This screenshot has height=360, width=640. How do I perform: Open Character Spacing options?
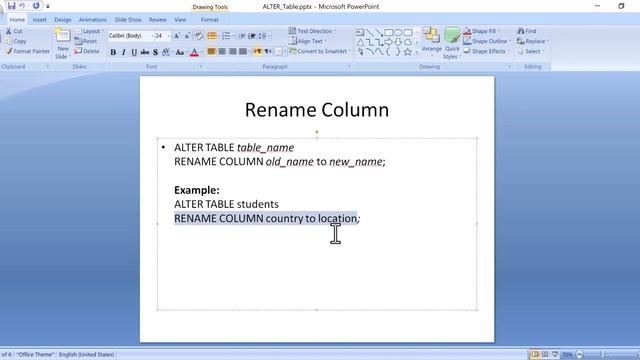tap(167, 52)
